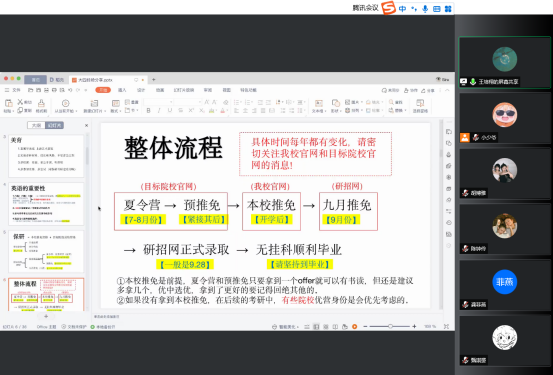Switch panel to Slides view toggle
Screen dimensions: 553x375
click(x=54, y=125)
